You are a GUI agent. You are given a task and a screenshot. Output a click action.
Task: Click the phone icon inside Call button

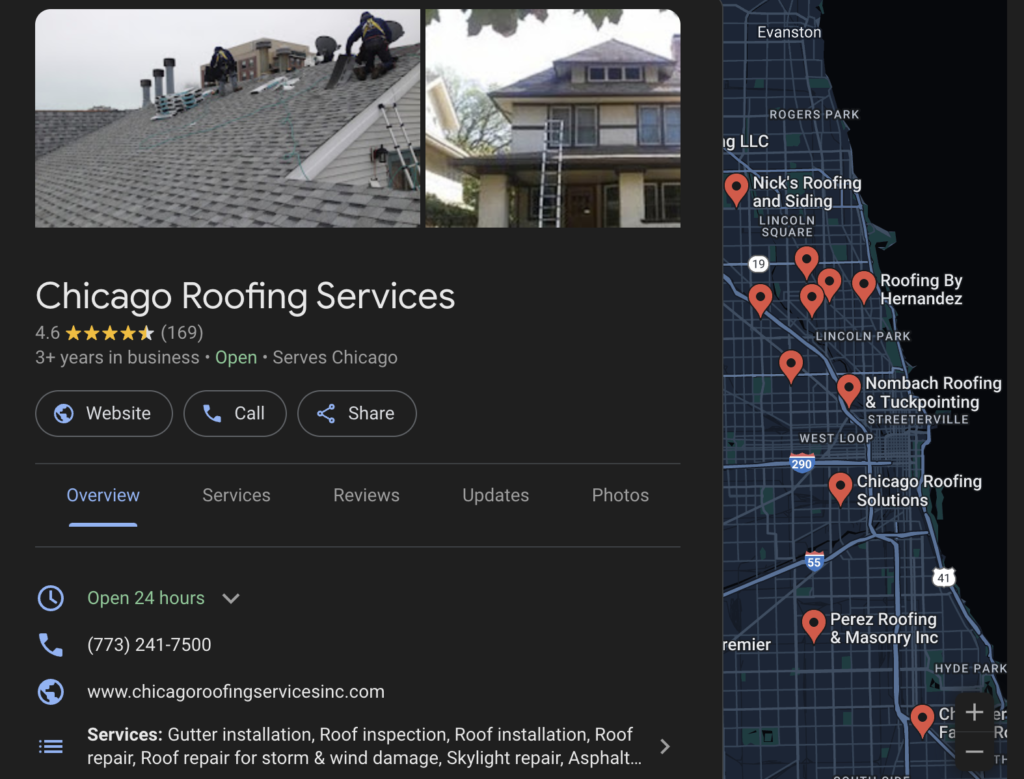click(x=212, y=413)
